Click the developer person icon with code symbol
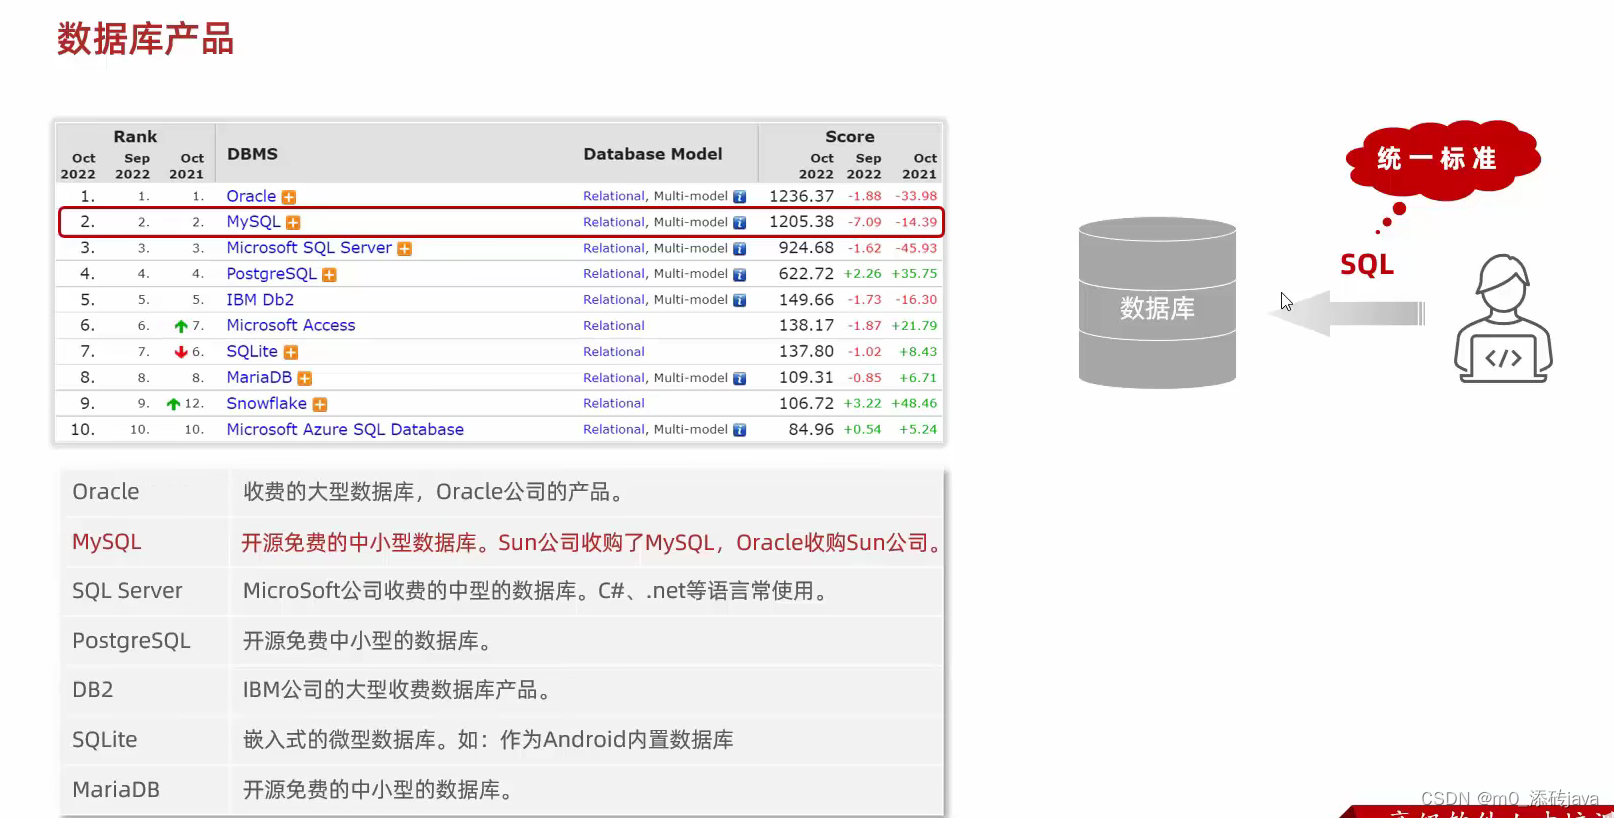The width and height of the screenshot is (1614, 818). (1503, 318)
